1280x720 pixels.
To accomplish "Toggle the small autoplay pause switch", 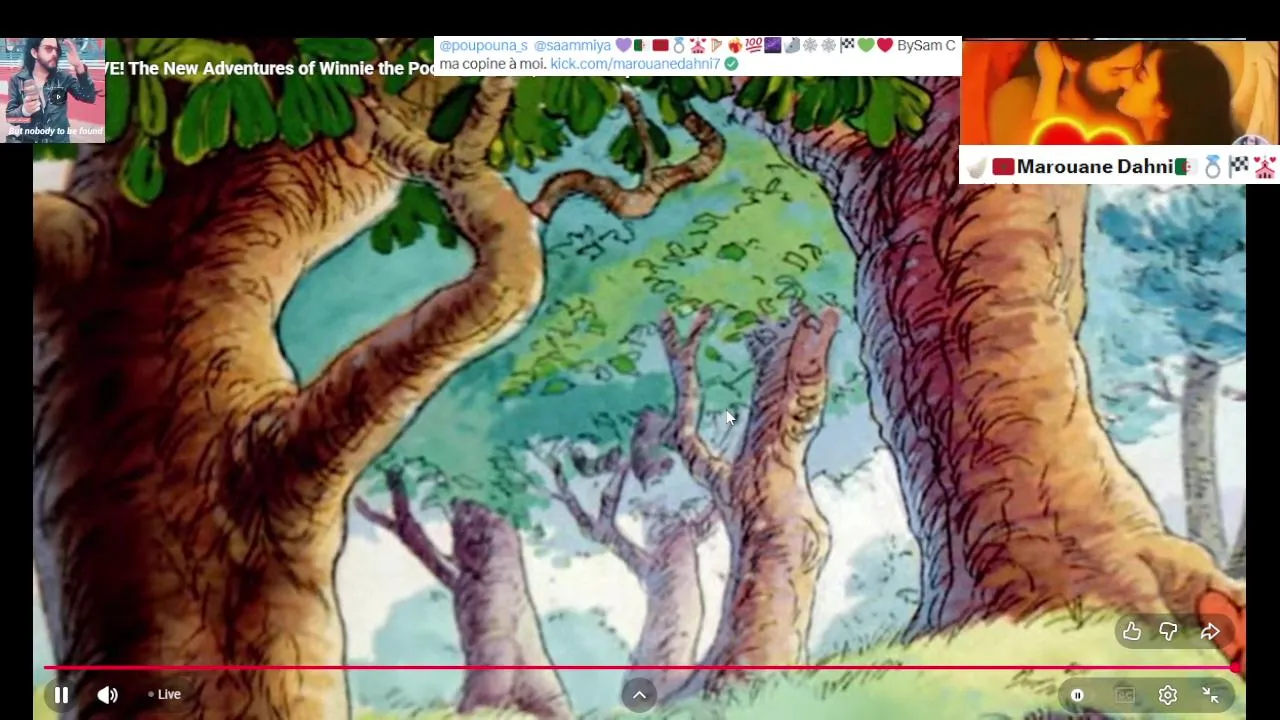I will (x=1078, y=695).
